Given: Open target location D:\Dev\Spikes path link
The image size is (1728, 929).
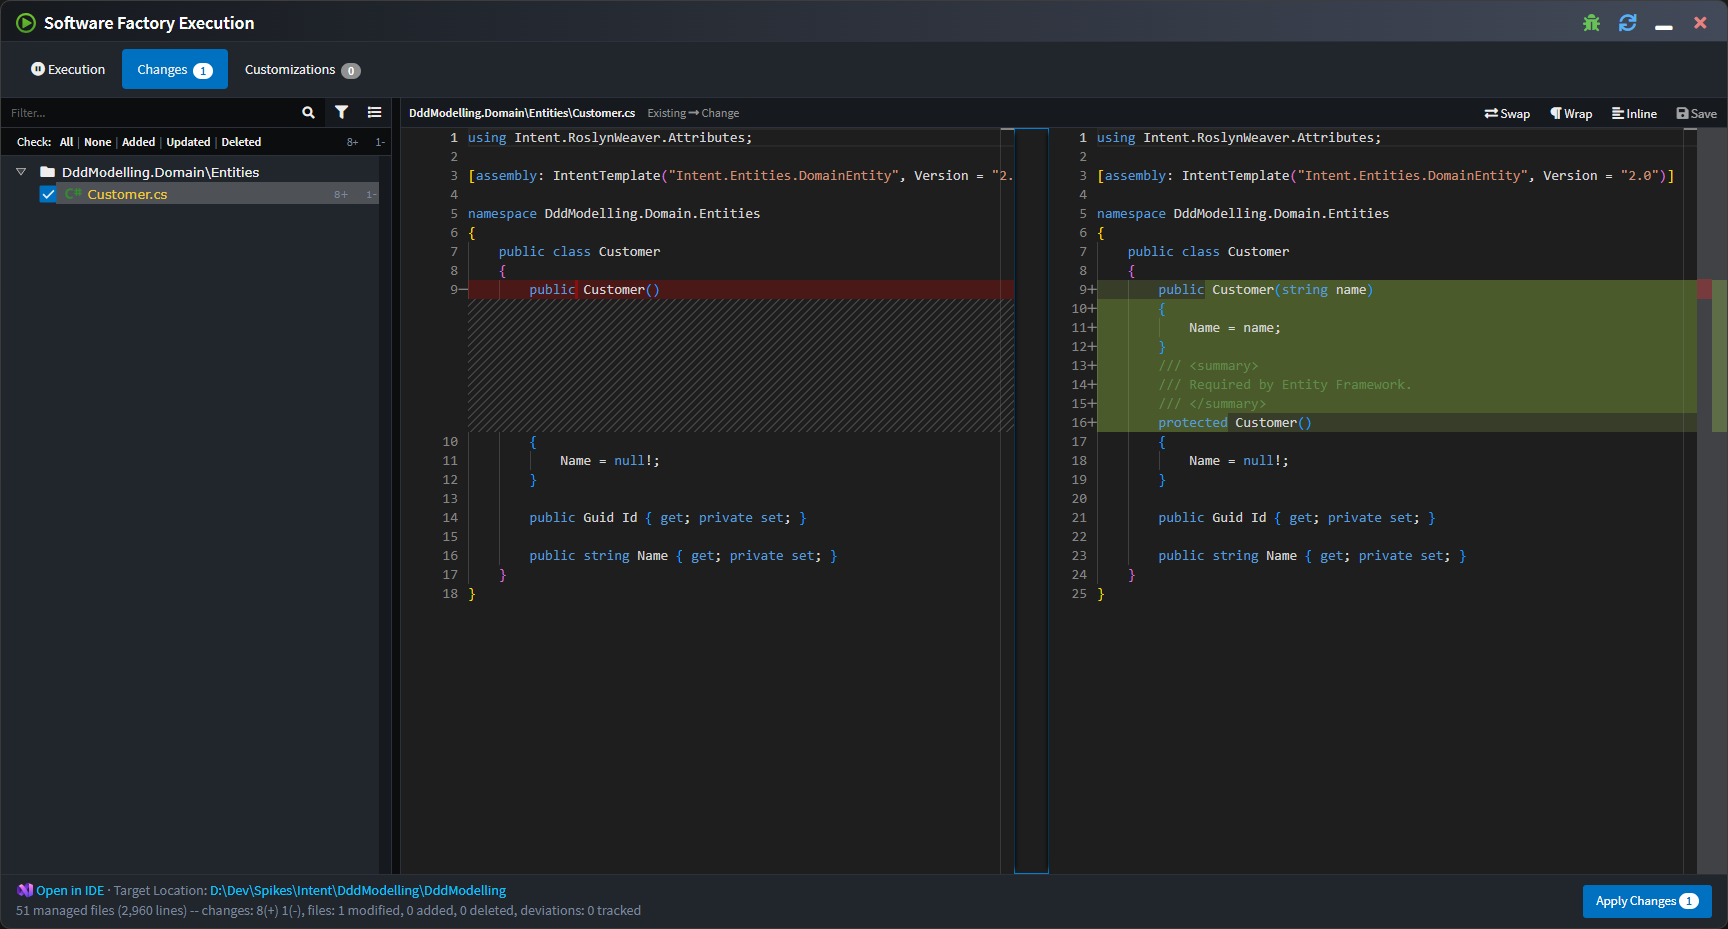Looking at the screenshot, I should pyautogui.click(x=358, y=890).
